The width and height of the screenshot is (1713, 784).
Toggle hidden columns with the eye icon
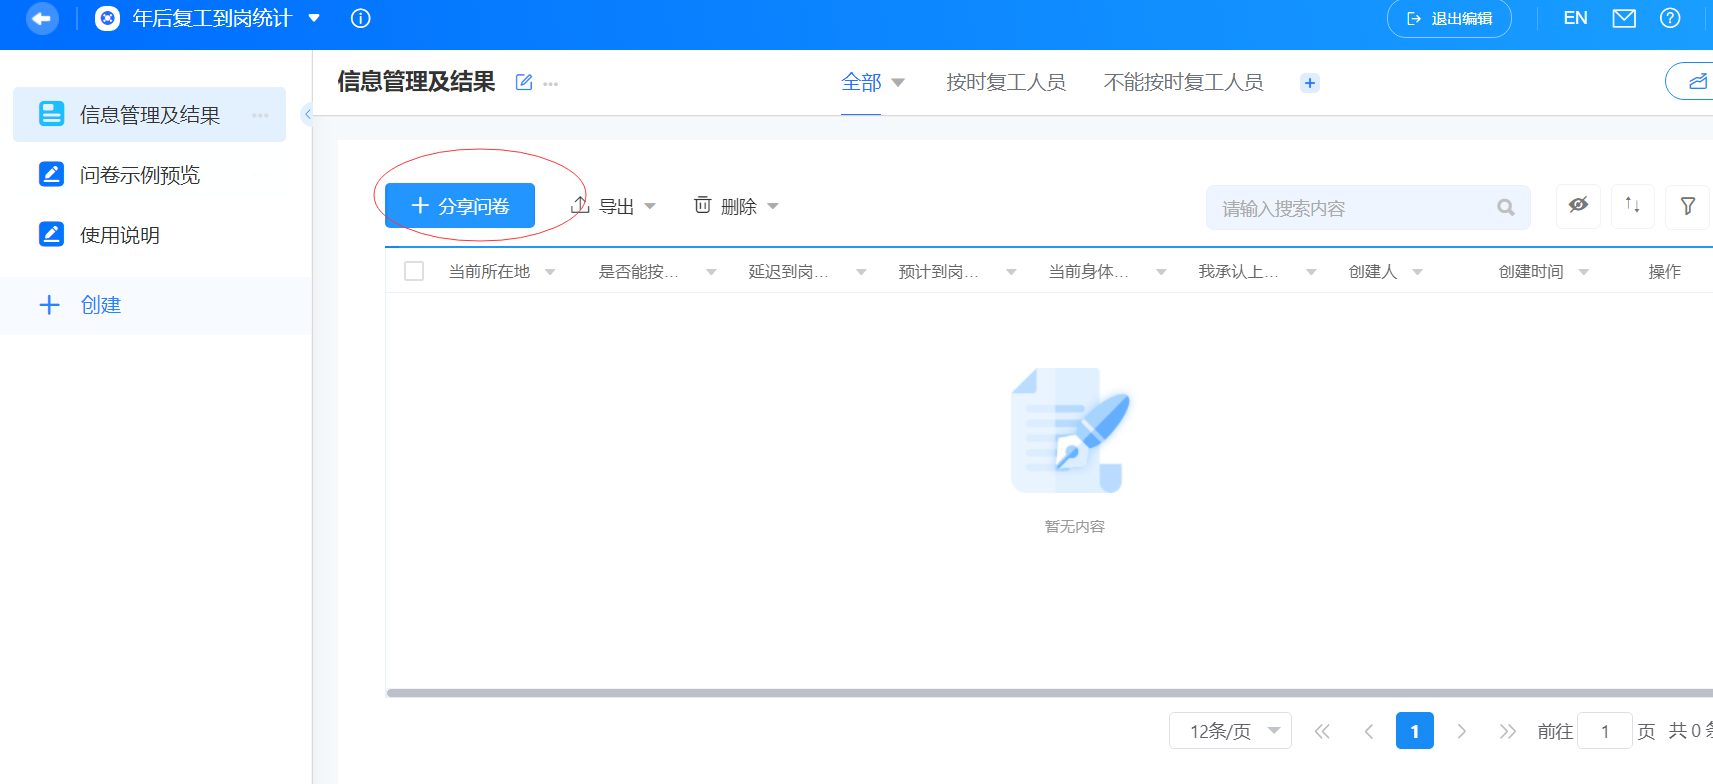click(x=1579, y=206)
